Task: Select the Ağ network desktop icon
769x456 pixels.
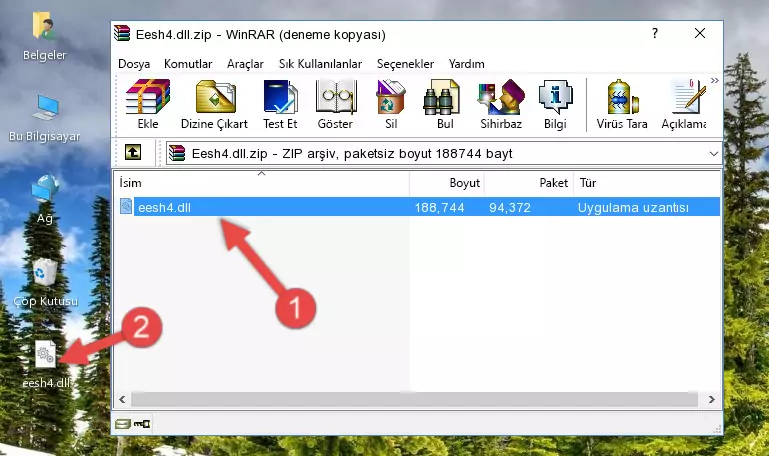Action: click(x=45, y=200)
